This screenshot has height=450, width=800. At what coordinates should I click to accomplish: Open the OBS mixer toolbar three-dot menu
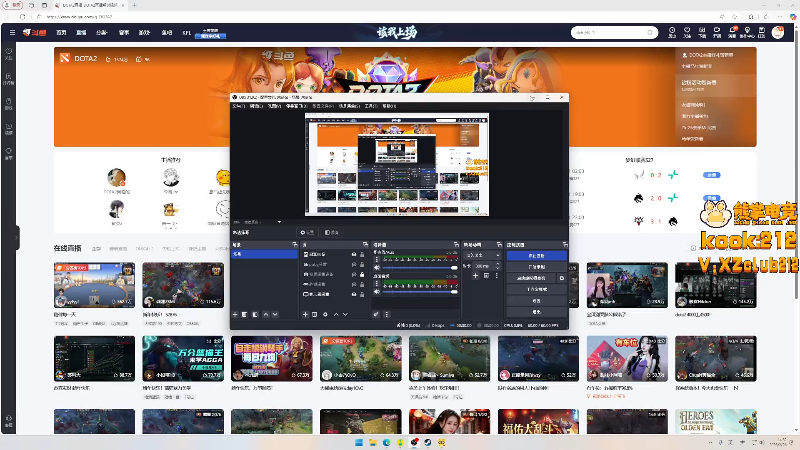click(386, 315)
